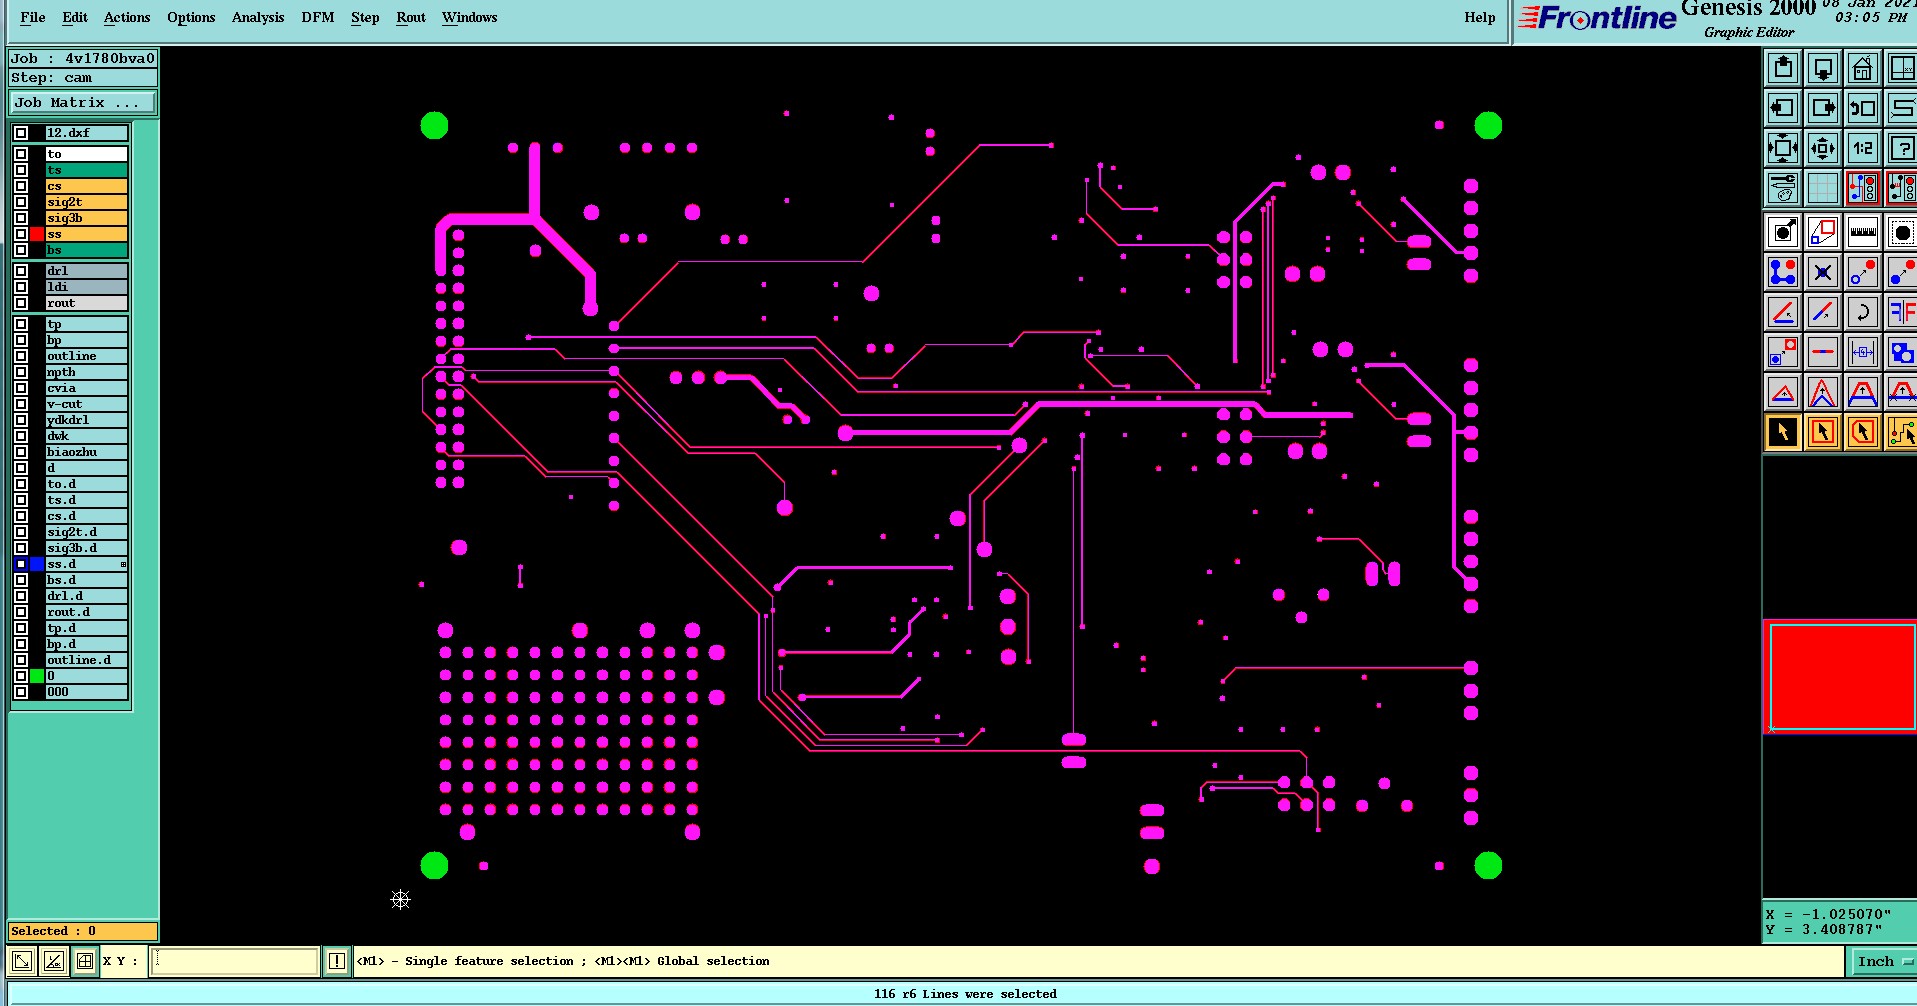Select the biaozhu layer name
This screenshot has height=1006, width=1917.
86,452
